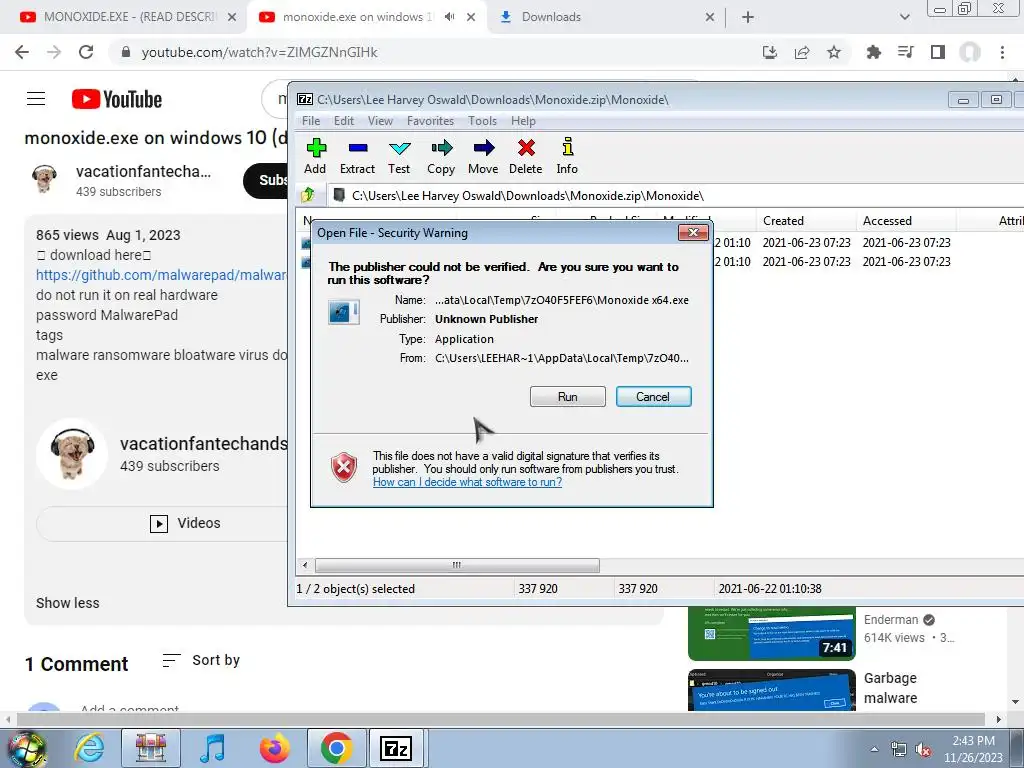This screenshot has height=768, width=1024.
Task: Go up one folder level in 7-Zip
Action: (308, 195)
